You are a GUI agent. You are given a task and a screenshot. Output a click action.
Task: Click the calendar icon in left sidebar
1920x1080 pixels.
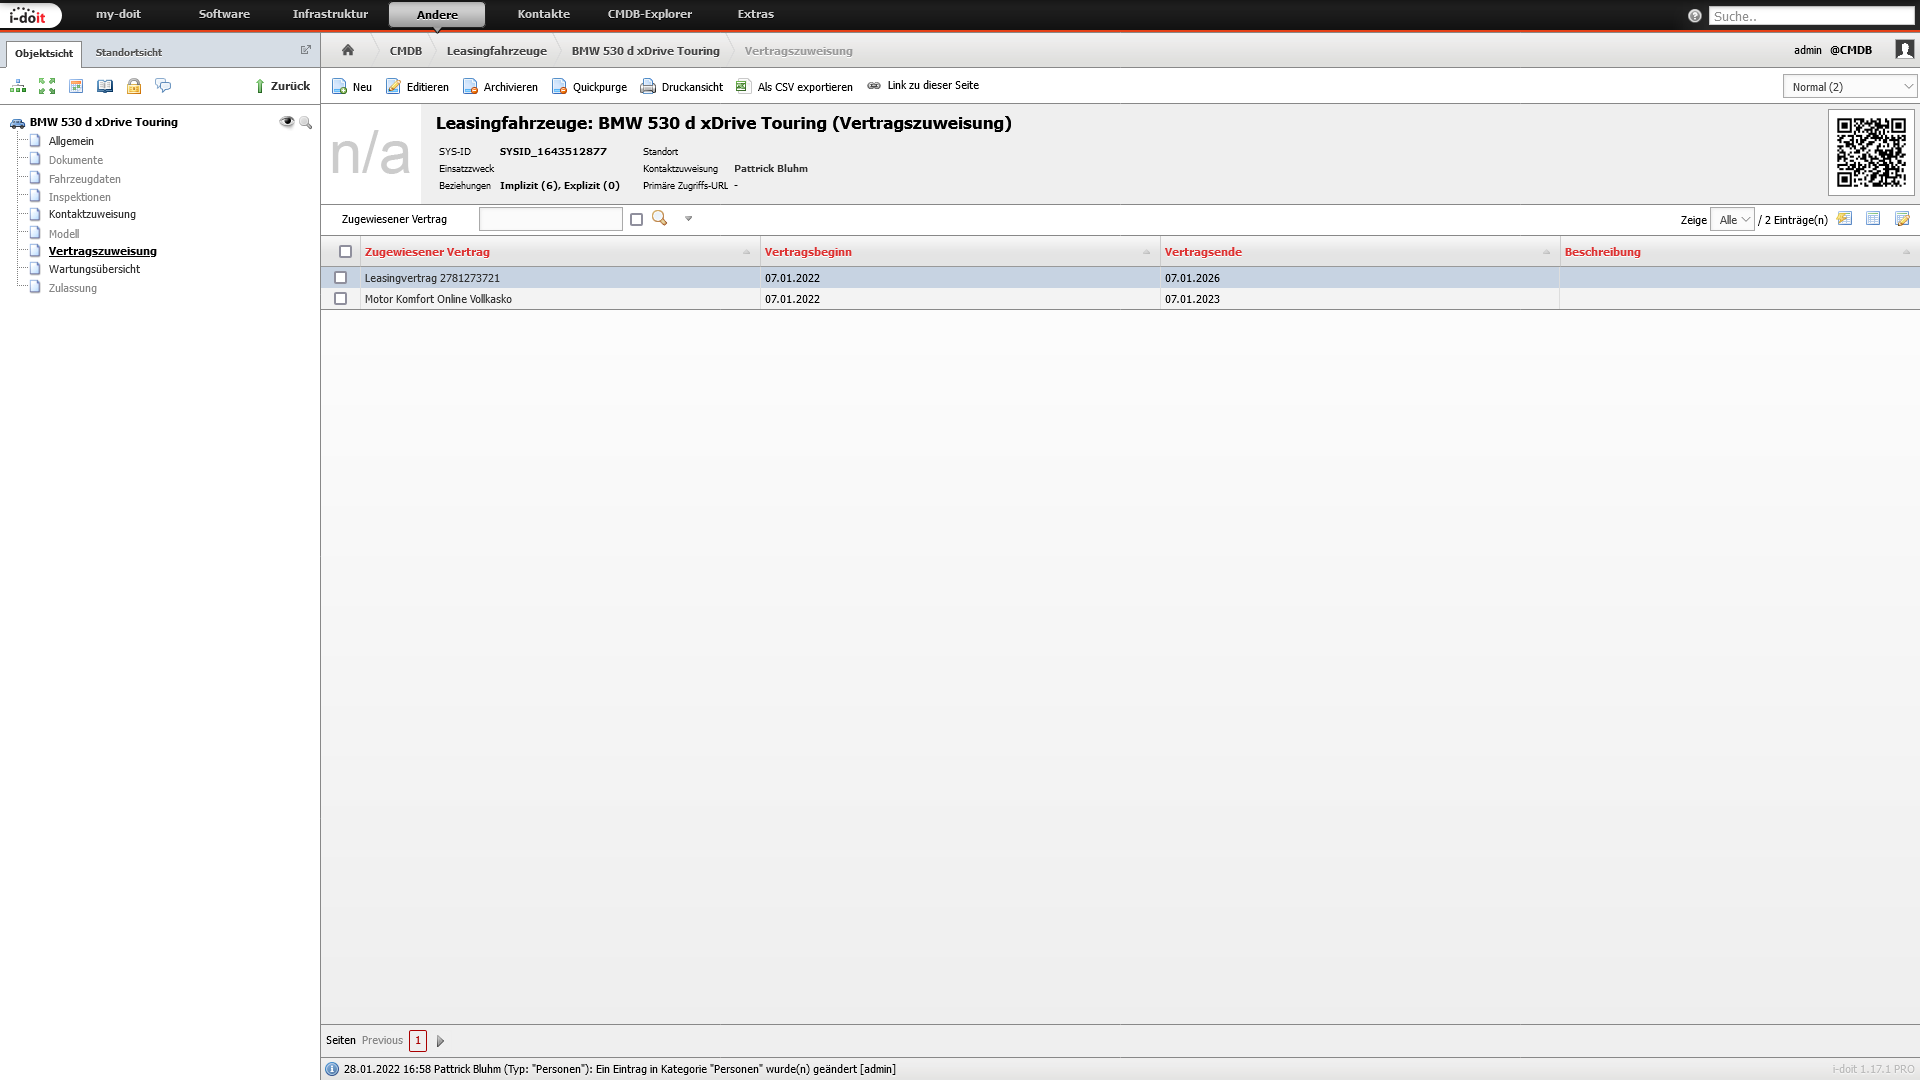76,86
